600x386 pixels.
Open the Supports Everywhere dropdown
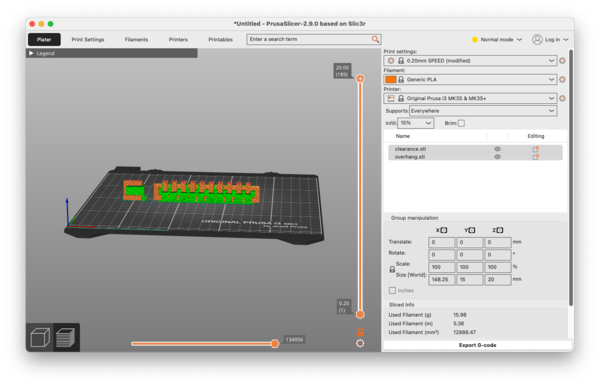(x=483, y=111)
